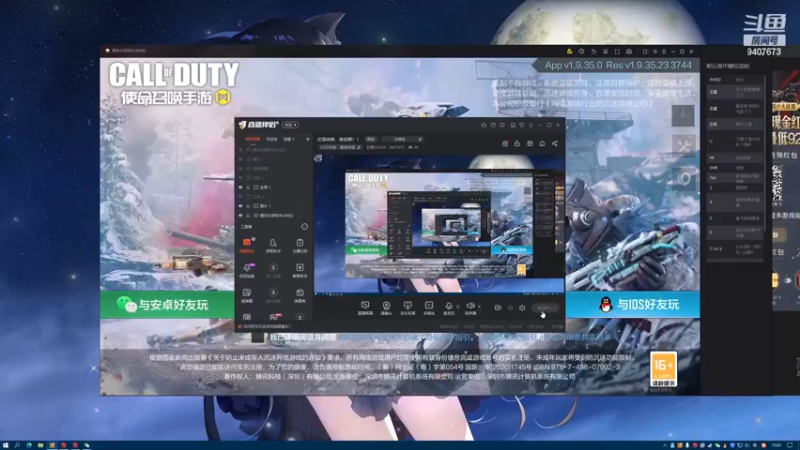
Task: Open the phone screen-cast help hint link
Action: pyautogui.click(x=265, y=327)
